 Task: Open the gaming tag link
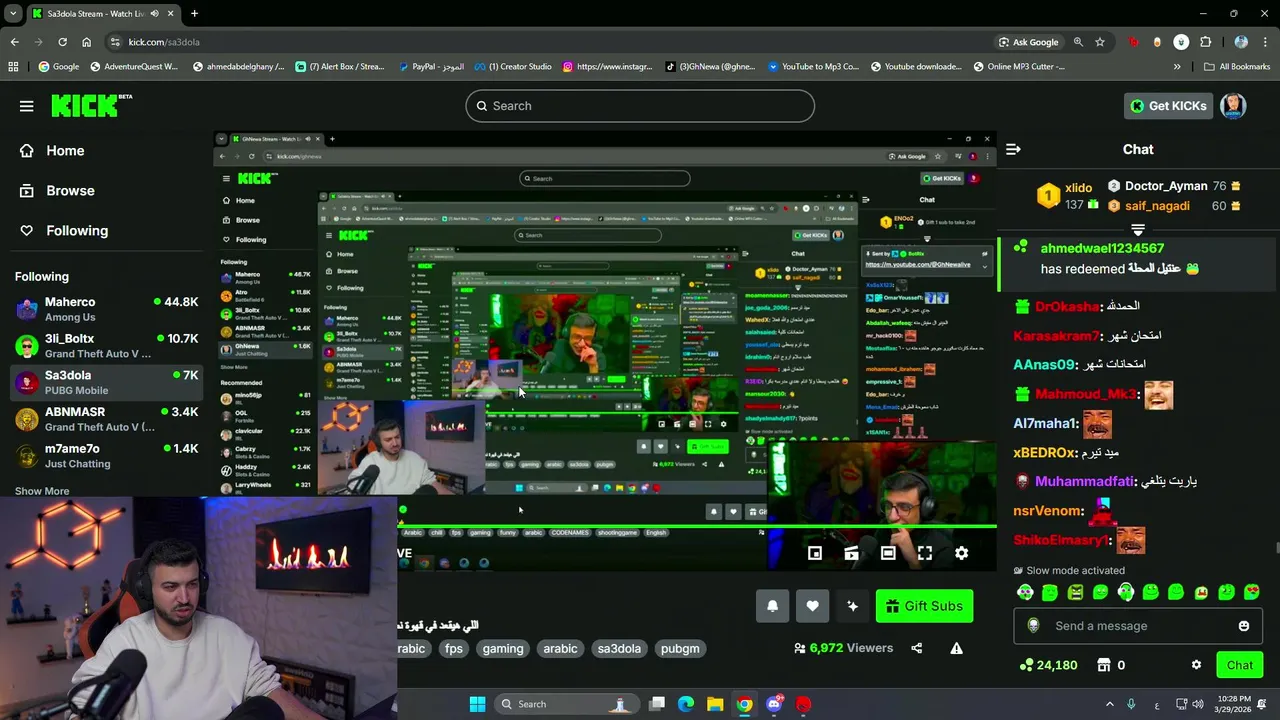[x=503, y=649]
